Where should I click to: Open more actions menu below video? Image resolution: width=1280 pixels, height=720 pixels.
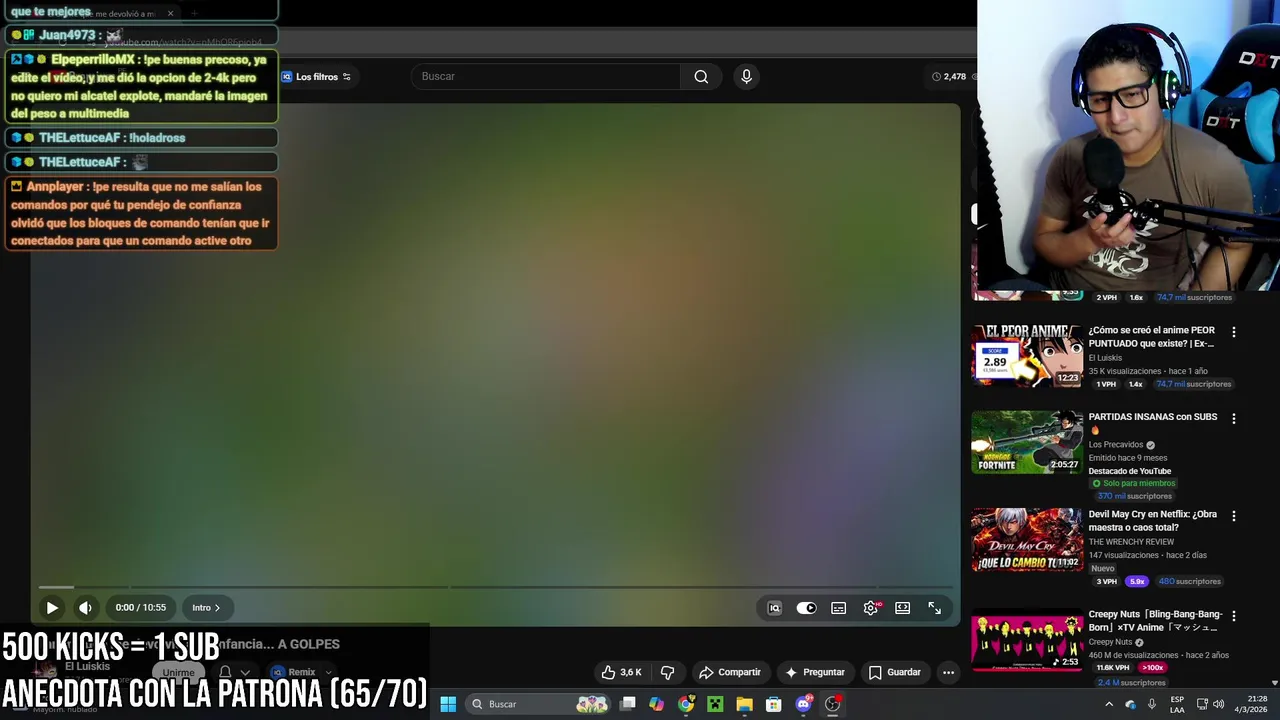(x=948, y=672)
